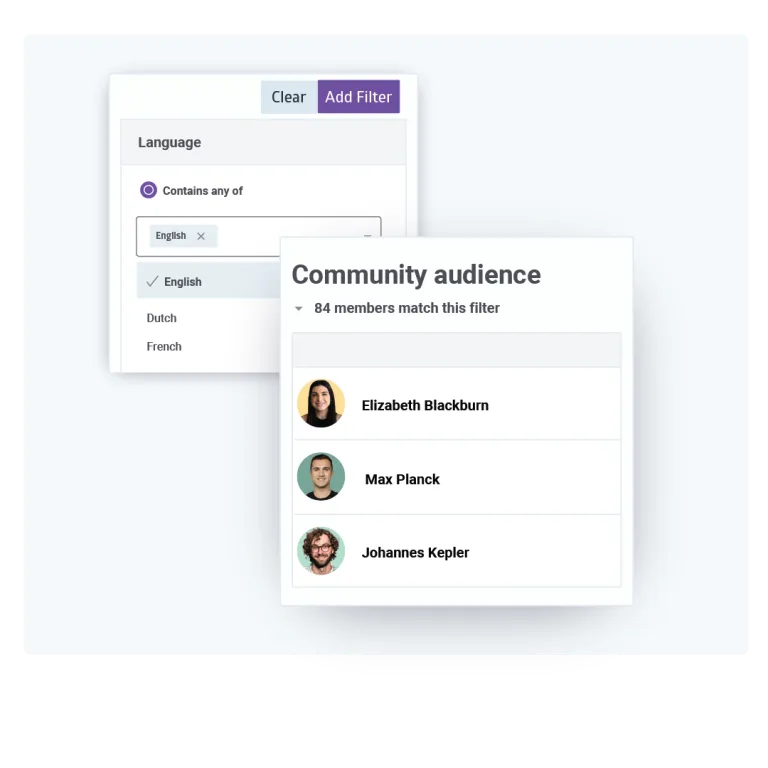Click the purple Add Filter button
Viewport: 768px width, 768px height.
(x=358, y=97)
